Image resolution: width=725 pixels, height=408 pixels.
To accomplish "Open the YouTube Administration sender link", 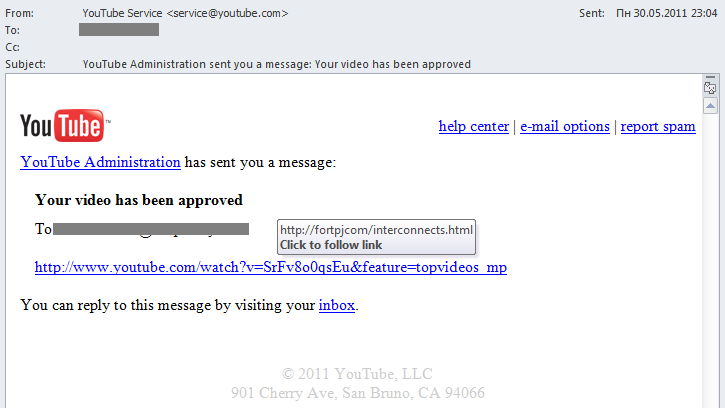I will (x=100, y=162).
